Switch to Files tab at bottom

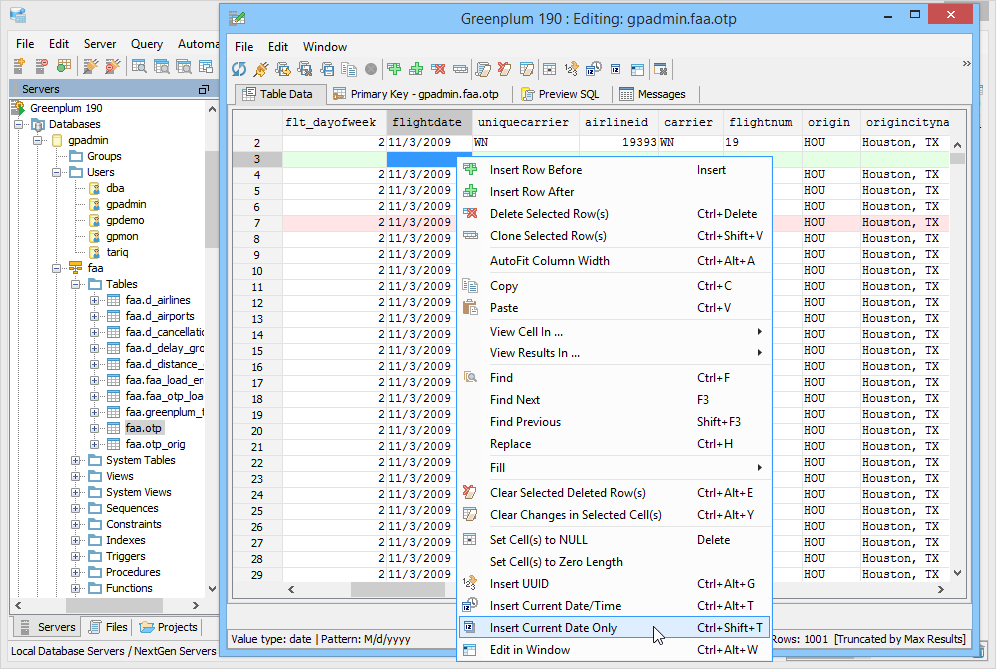[x=109, y=627]
